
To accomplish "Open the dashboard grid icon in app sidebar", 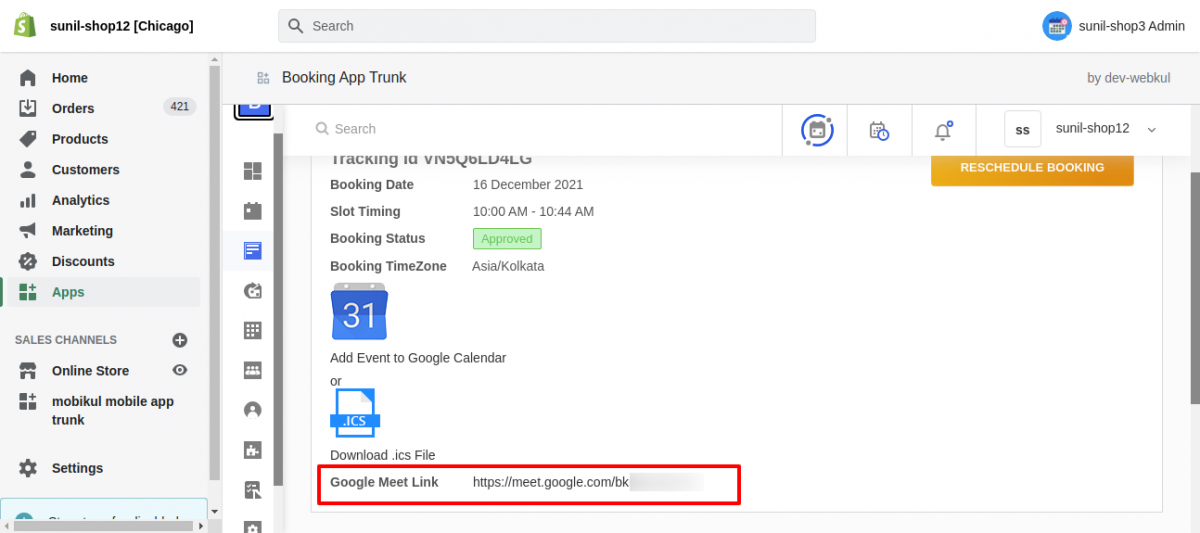I will [253, 172].
